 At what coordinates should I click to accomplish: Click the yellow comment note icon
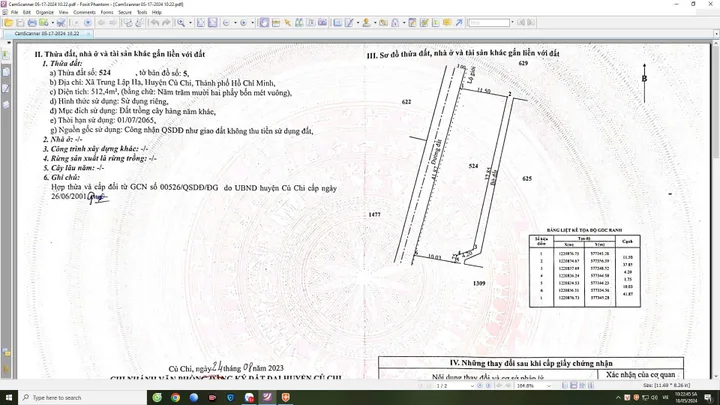click(447, 22)
